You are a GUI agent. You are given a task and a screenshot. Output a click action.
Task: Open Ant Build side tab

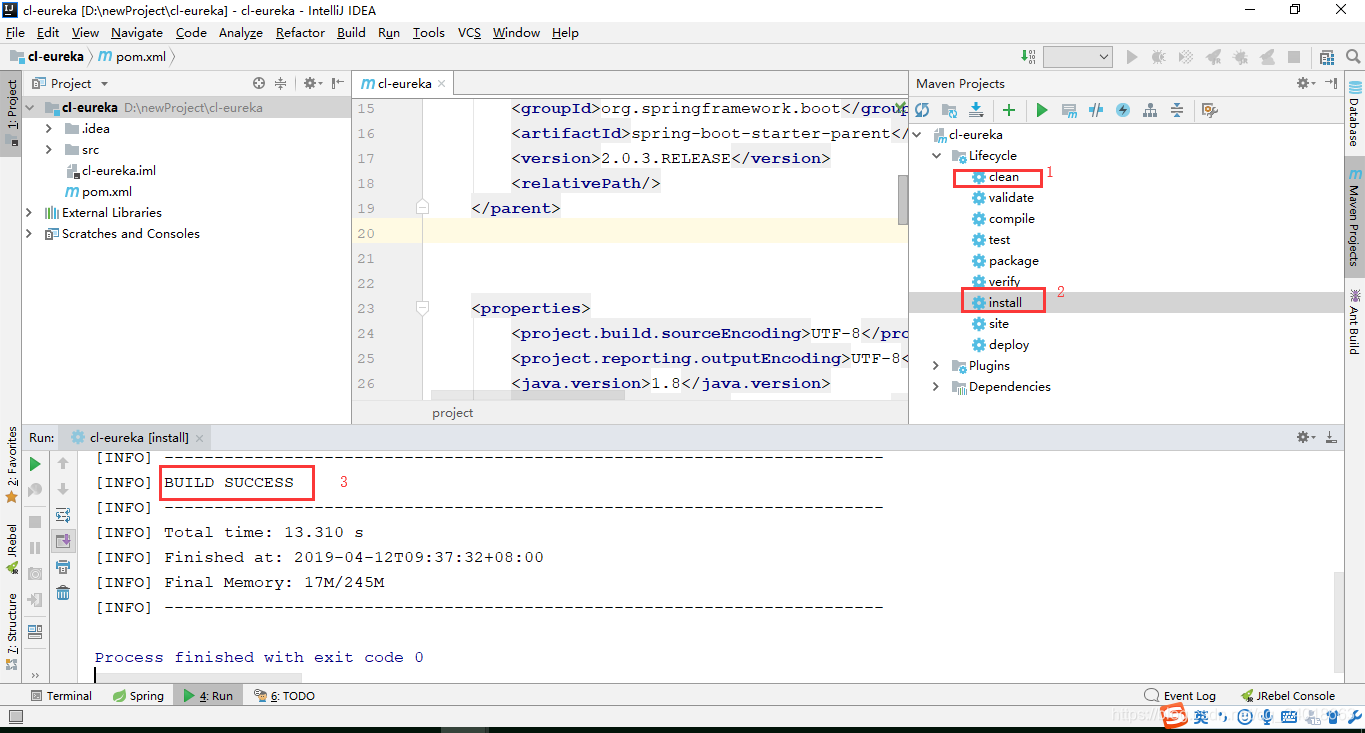pos(1354,321)
